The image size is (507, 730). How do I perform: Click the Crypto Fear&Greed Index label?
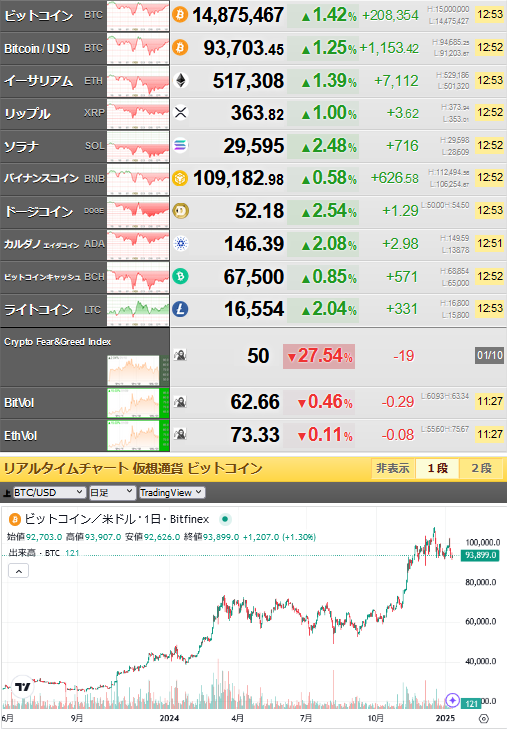click(x=58, y=342)
